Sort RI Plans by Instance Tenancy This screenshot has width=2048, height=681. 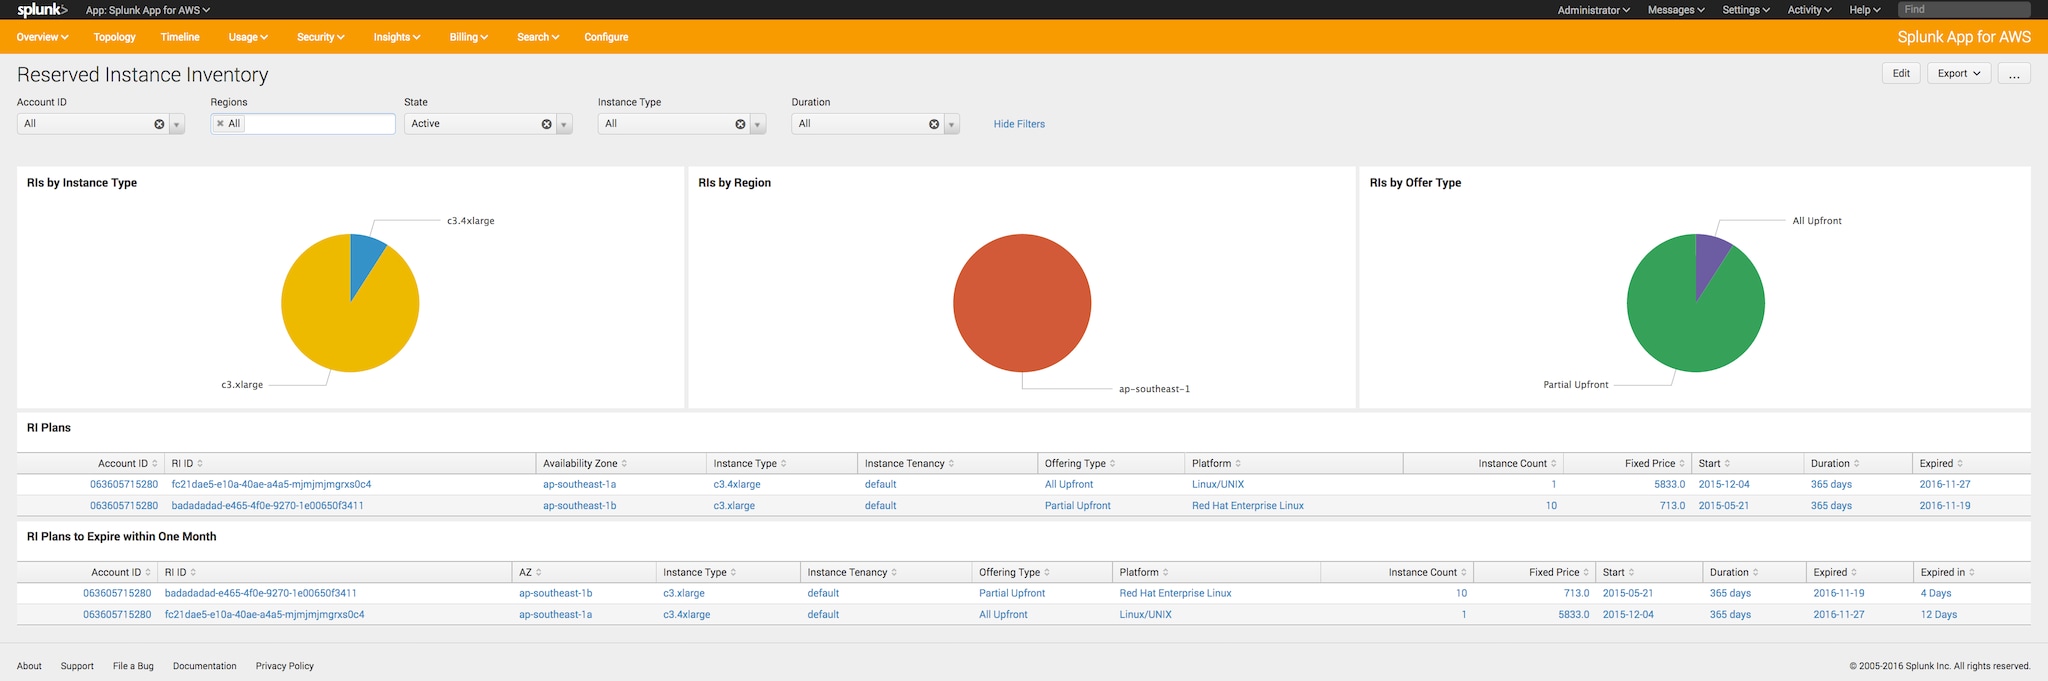click(x=909, y=464)
